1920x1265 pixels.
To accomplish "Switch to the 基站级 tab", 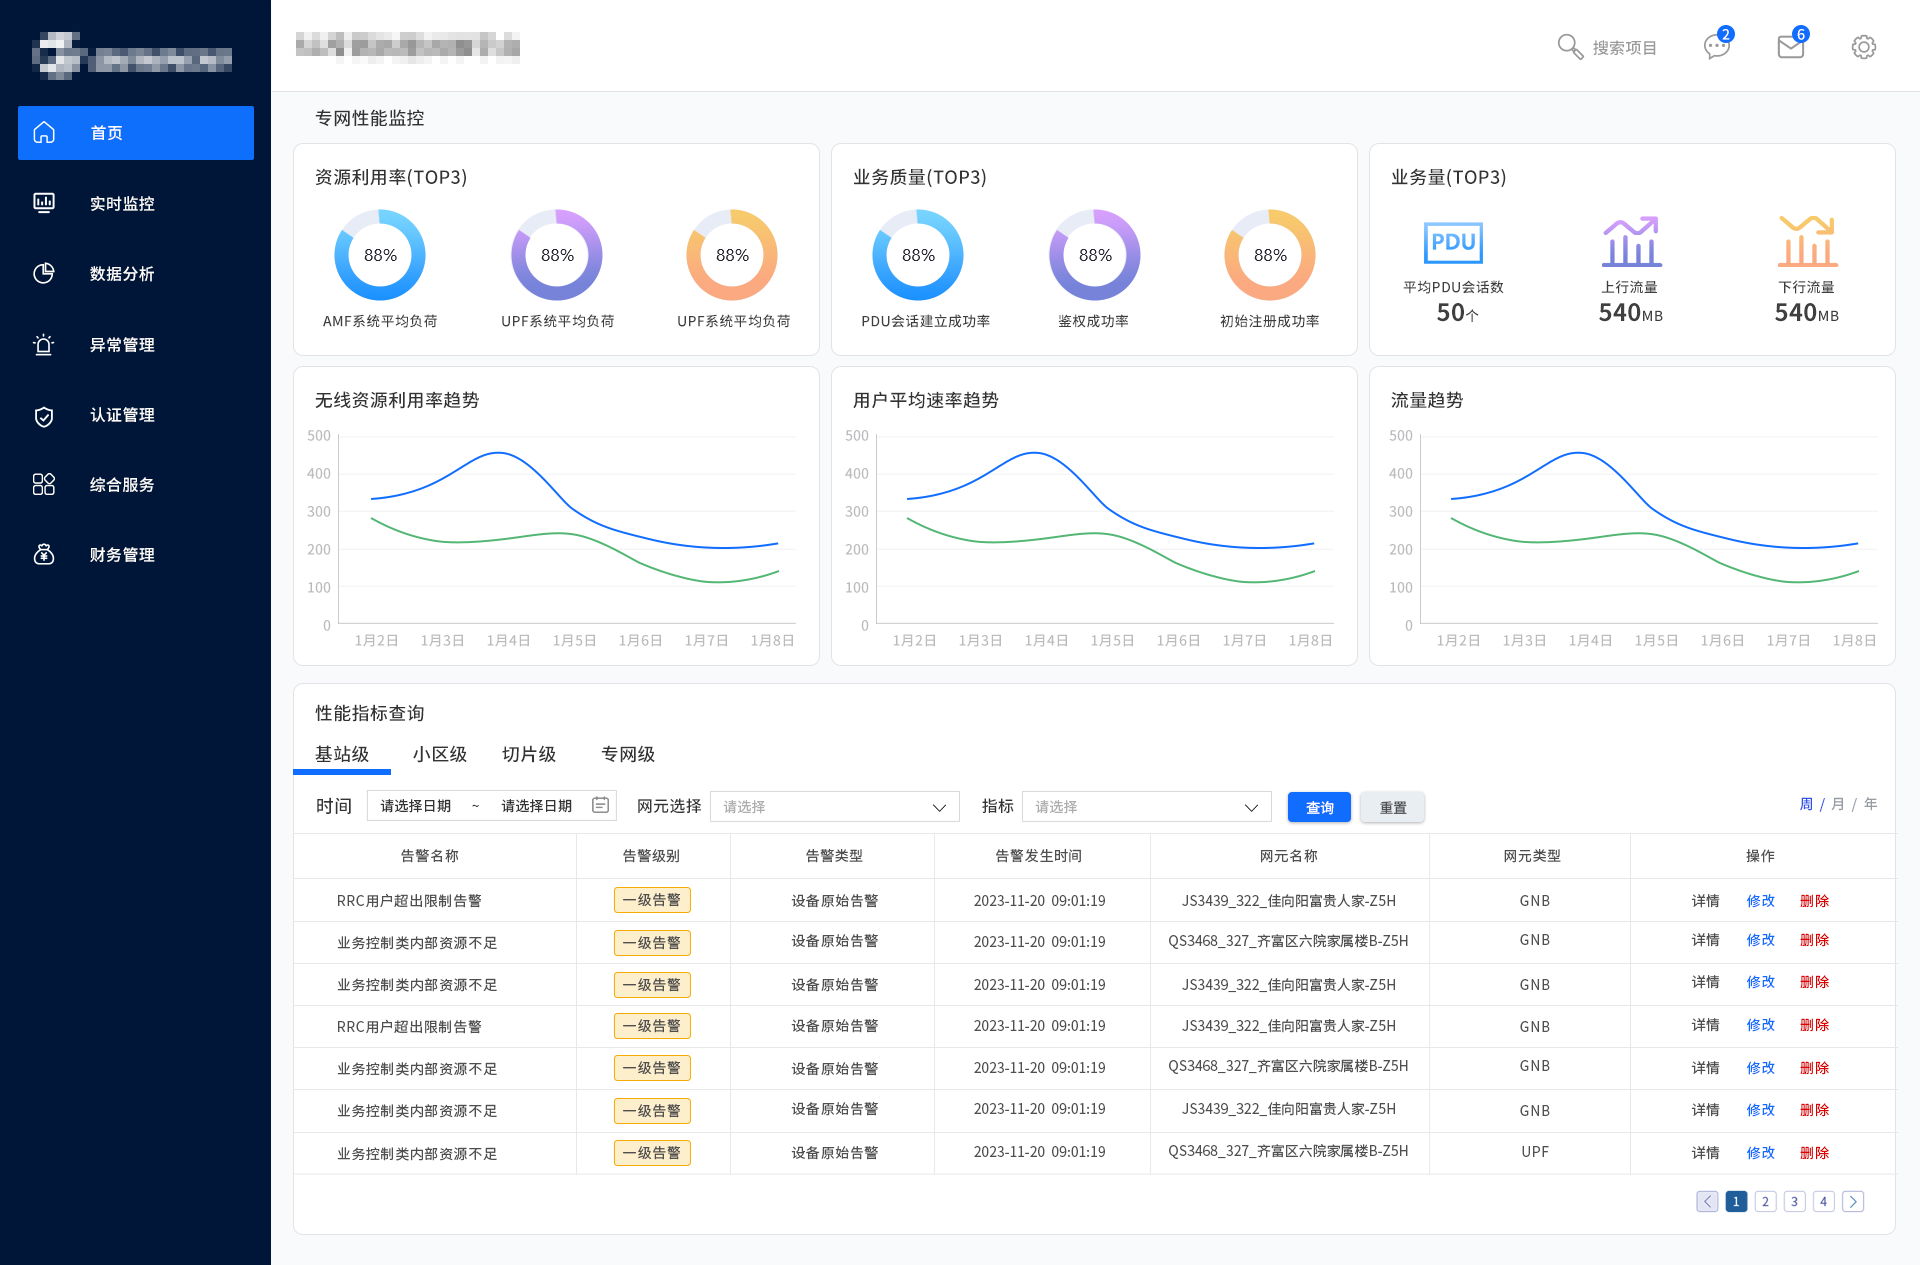I will [x=342, y=754].
